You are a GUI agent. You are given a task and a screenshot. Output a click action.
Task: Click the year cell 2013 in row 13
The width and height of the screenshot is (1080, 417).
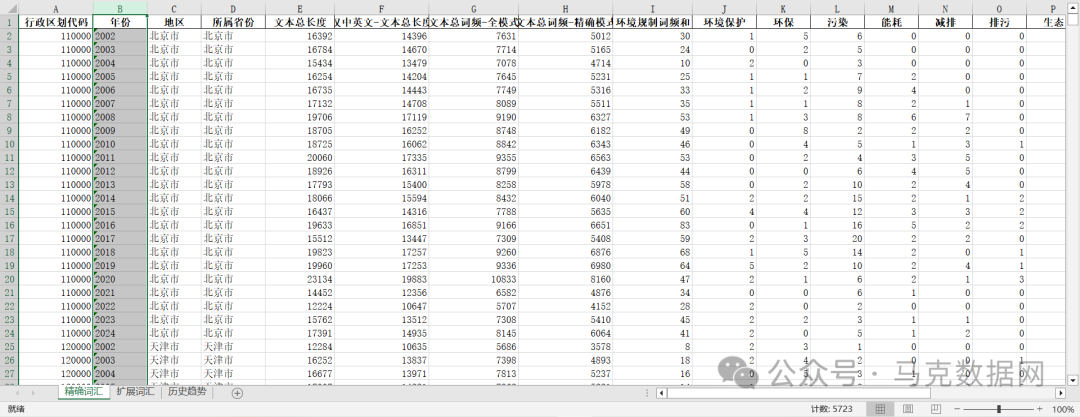(x=120, y=184)
